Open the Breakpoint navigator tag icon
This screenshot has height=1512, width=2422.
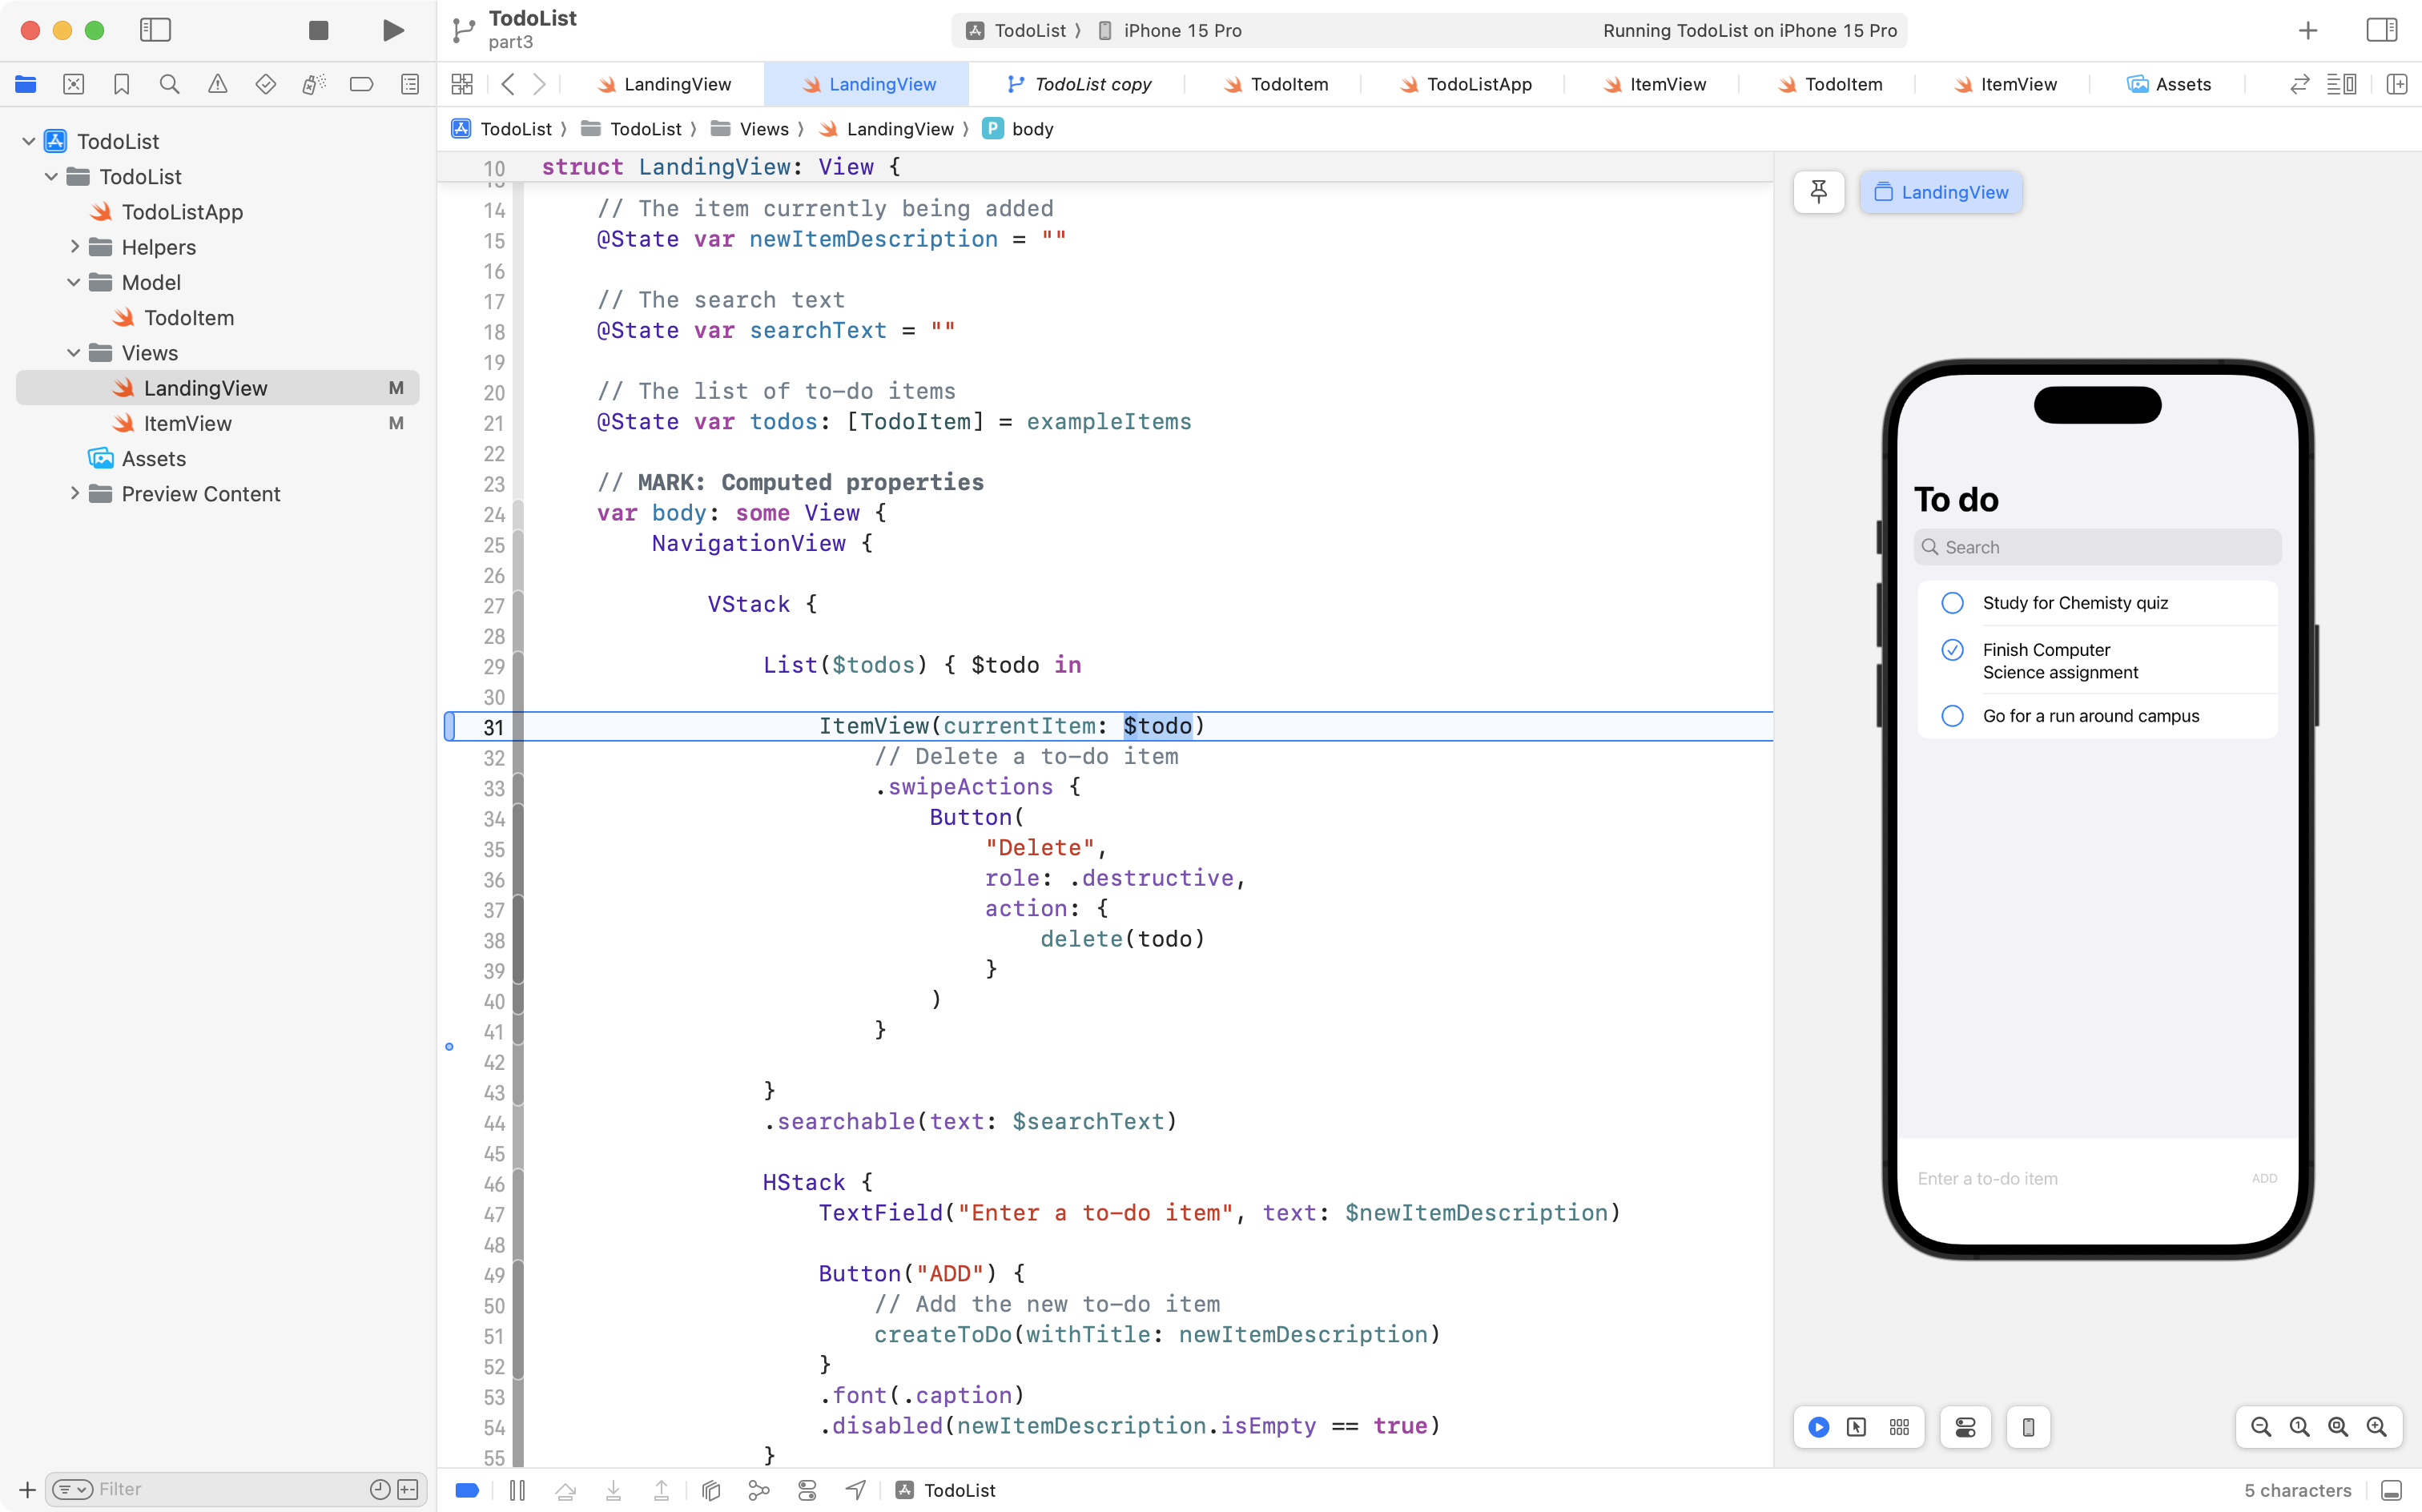[361, 84]
